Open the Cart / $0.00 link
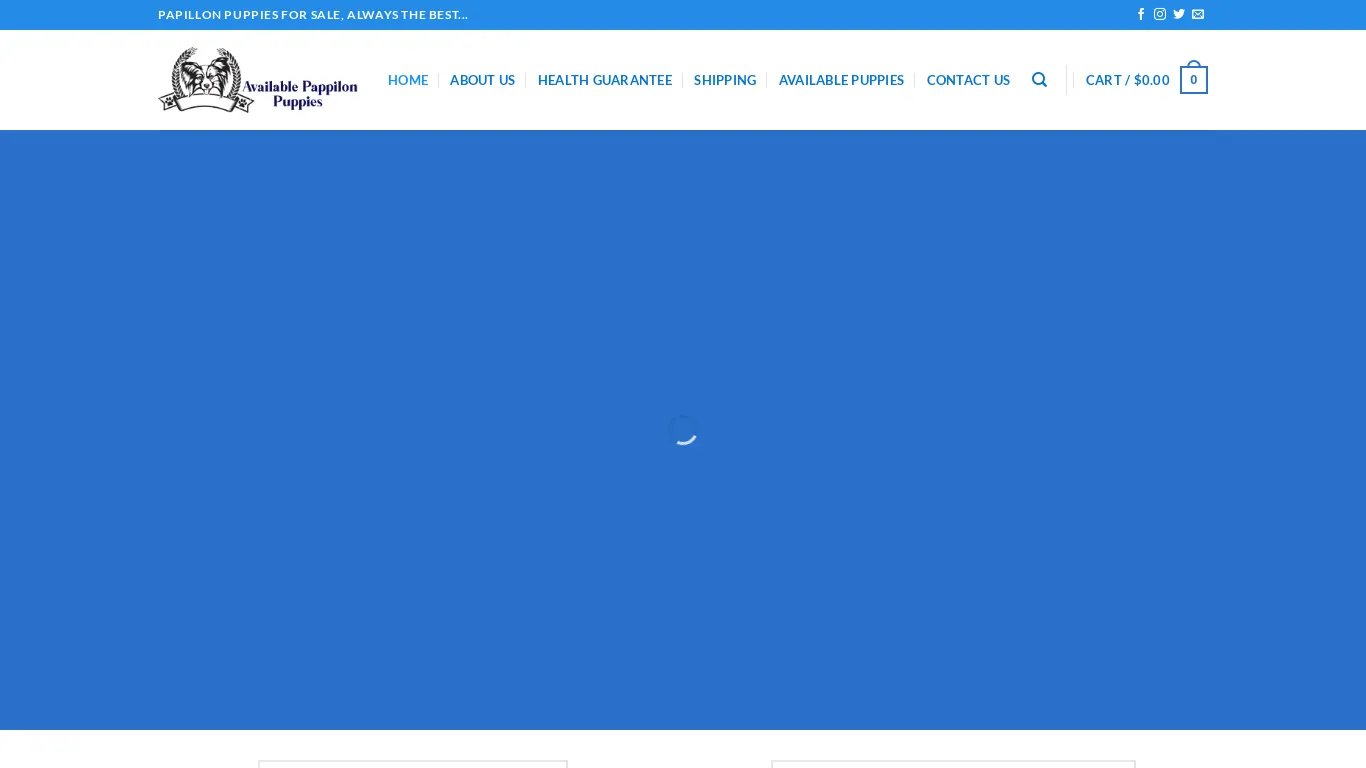This screenshot has height=768, width=1366. pos(1128,80)
